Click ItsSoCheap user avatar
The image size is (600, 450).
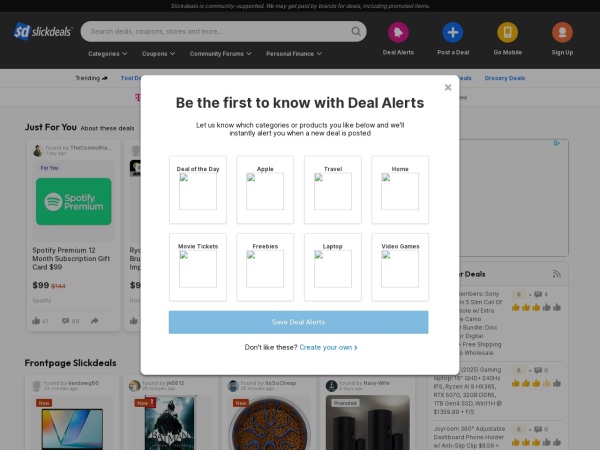pos(233,386)
